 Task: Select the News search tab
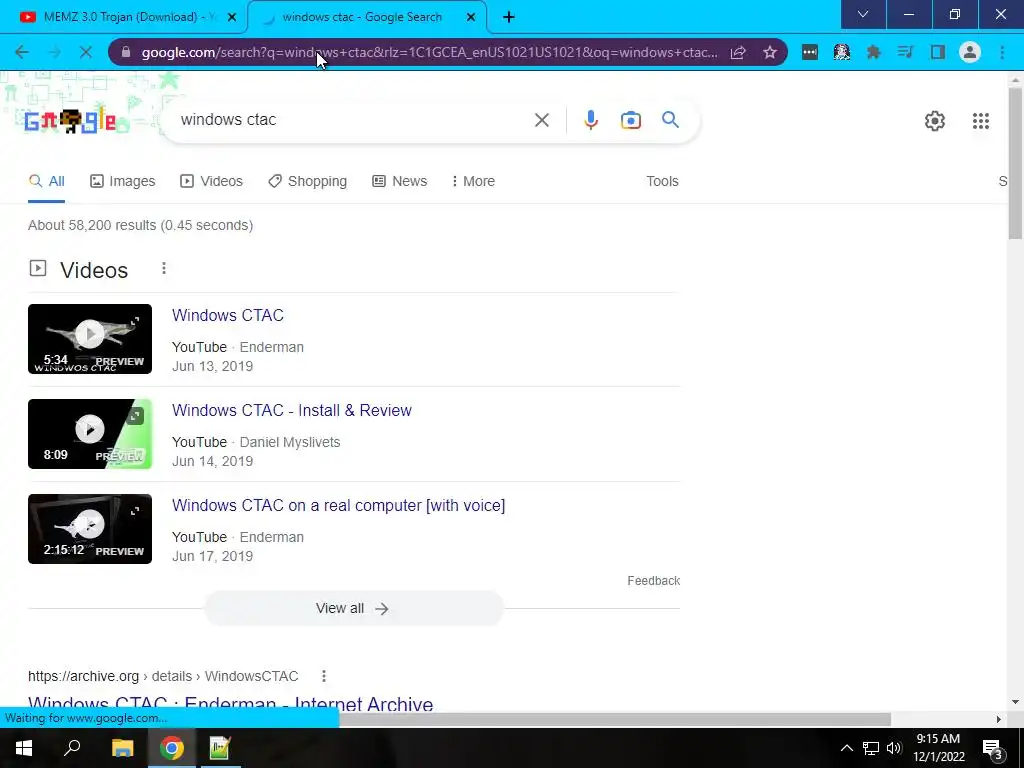click(x=400, y=181)
